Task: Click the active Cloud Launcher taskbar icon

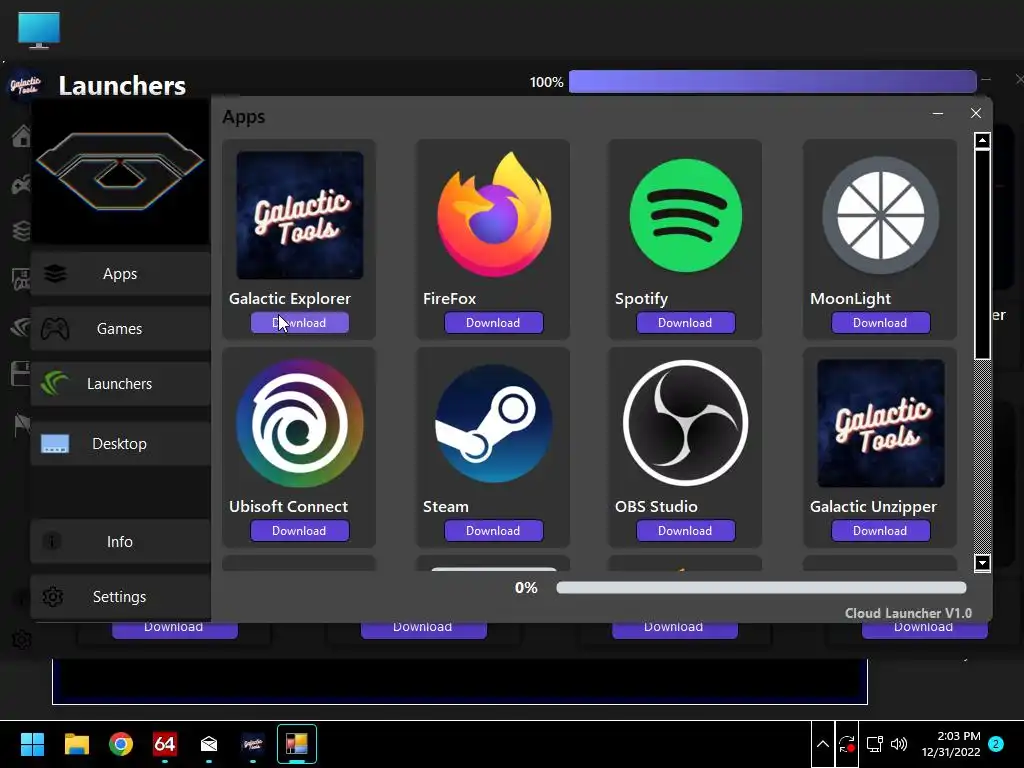Action: tap(296, 744)
